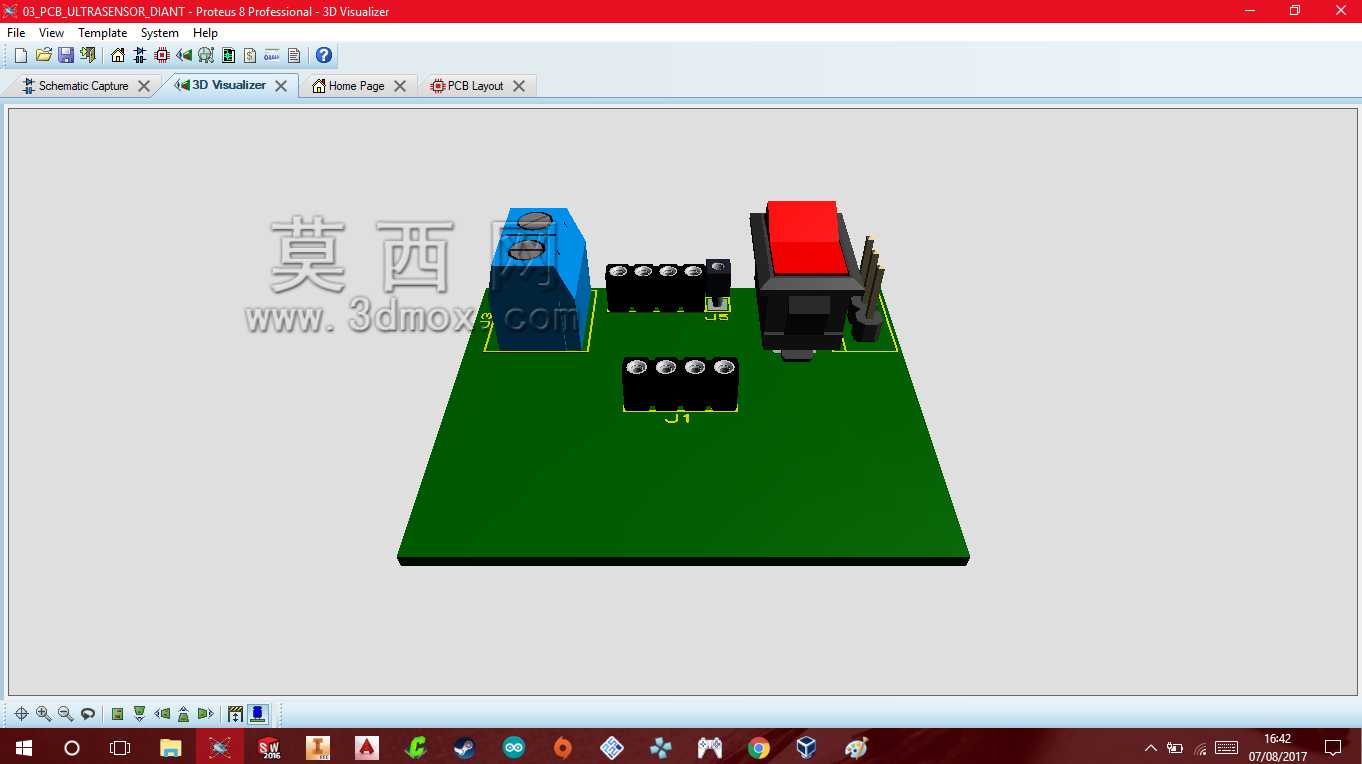The image size is (1362, 764).
Task: Select the Back View icon
Action: click(x=184, y=714)
